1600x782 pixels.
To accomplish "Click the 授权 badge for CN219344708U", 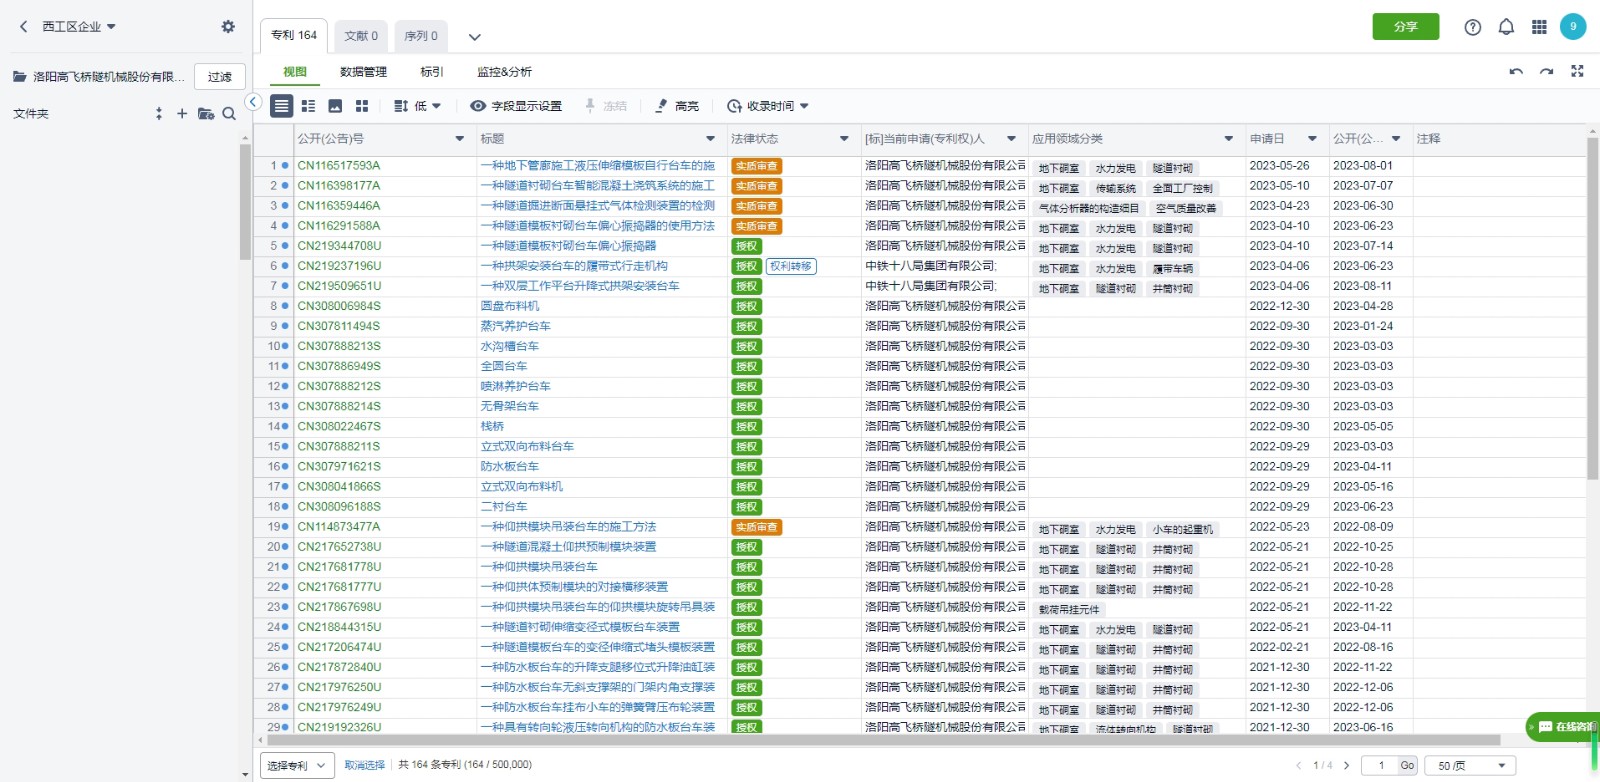I will tap(746, 246).
